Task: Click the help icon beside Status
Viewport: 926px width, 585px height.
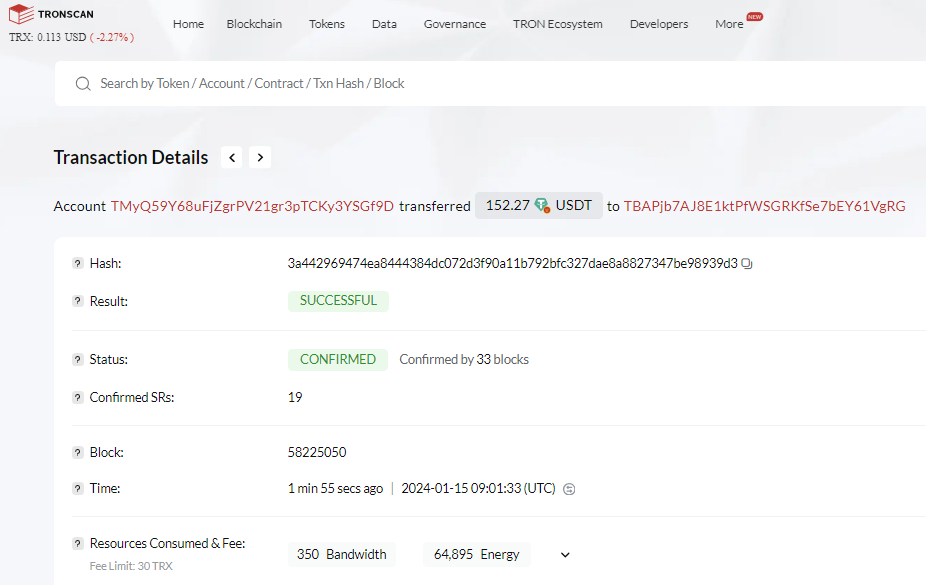Action: coord(78,360)
